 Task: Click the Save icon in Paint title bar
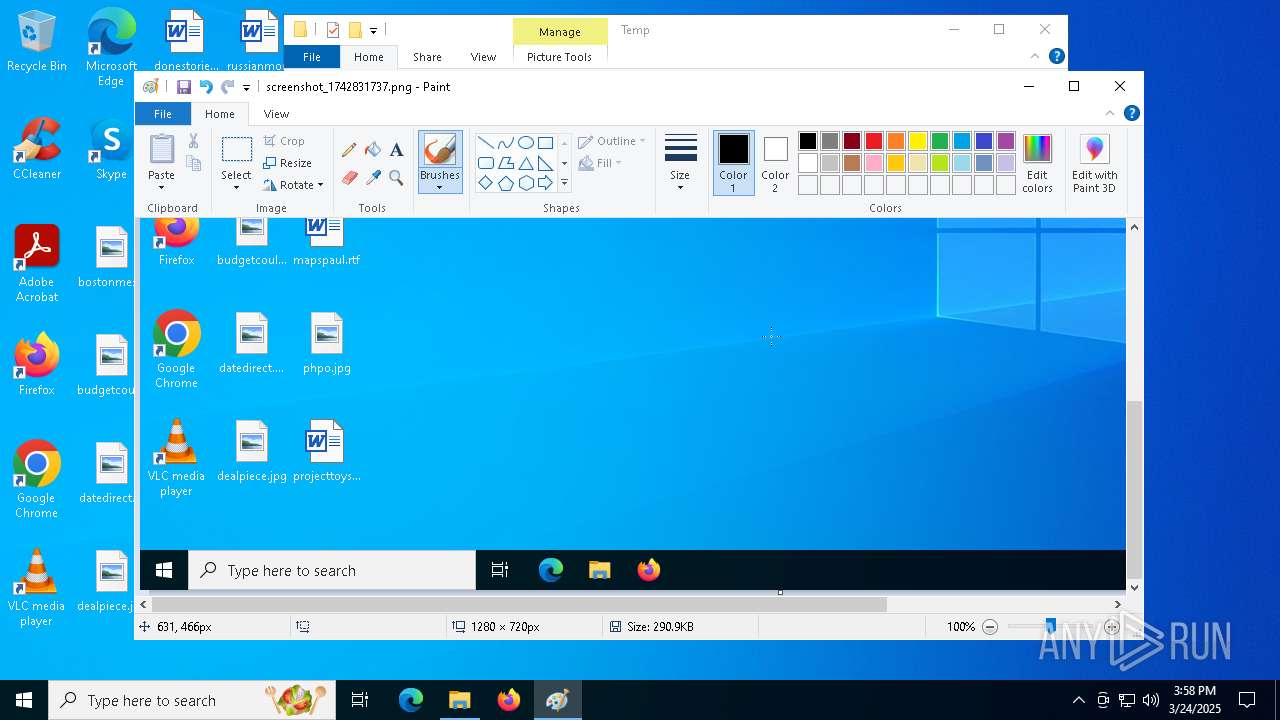coord(184,87)
